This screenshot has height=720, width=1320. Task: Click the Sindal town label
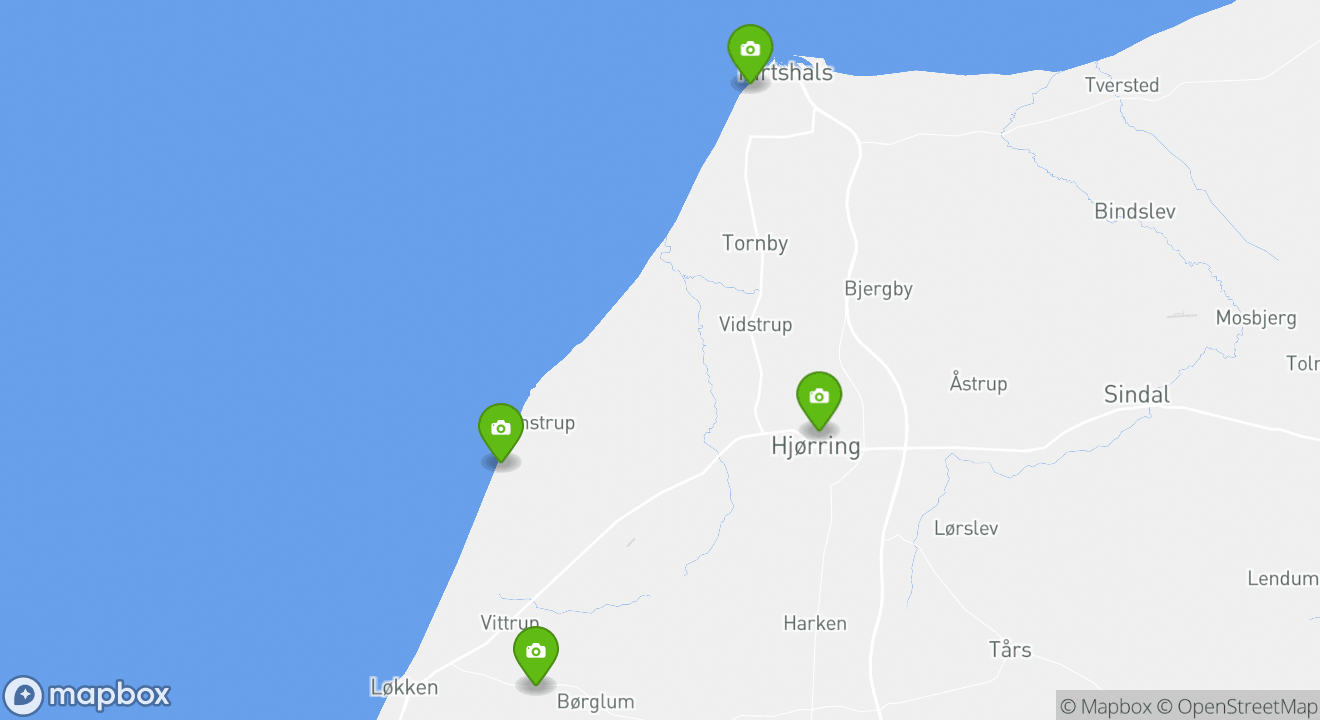[1137, 394]
